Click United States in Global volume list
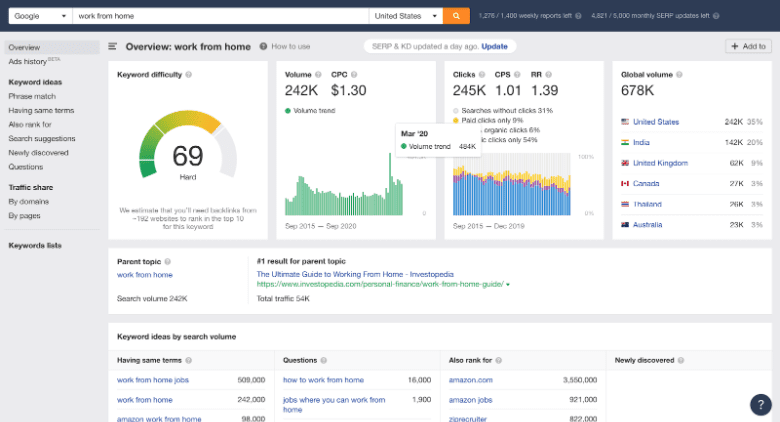 coord(656,122)
